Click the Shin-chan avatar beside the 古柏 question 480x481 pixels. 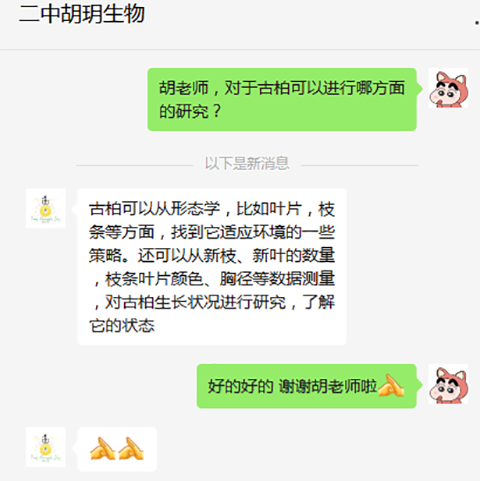[448, 88]
